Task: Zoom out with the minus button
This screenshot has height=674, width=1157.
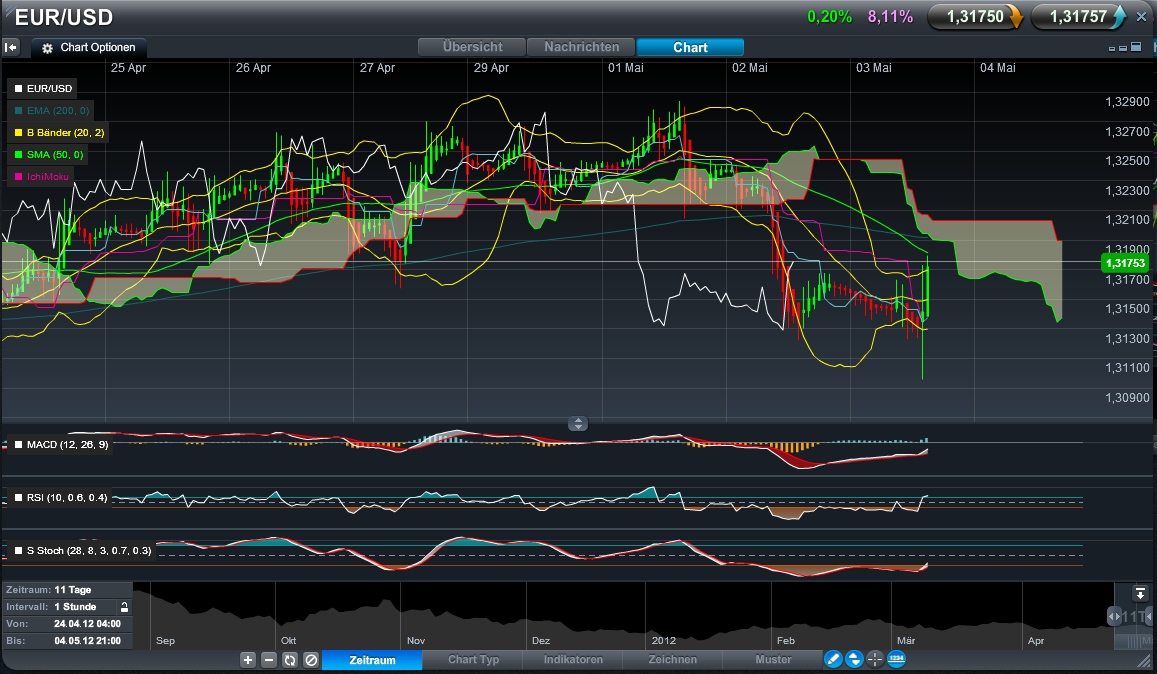Action: (x=269, y=660)
